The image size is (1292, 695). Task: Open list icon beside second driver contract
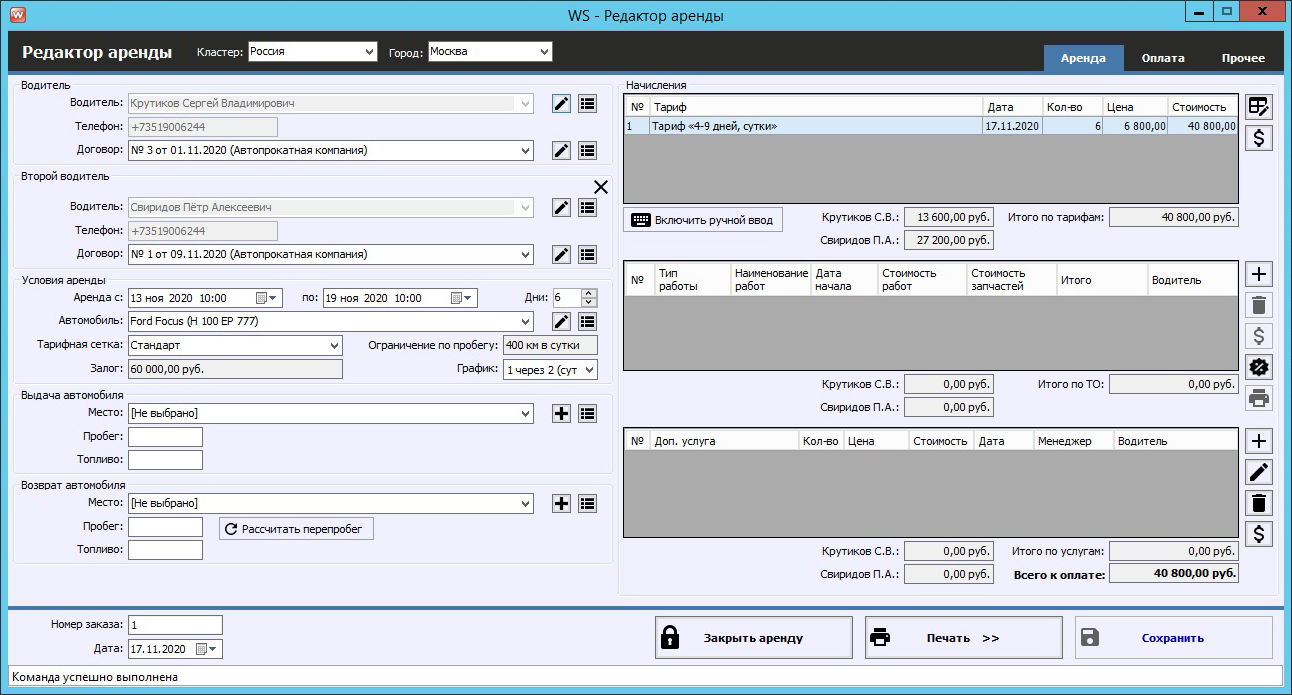coord(588,255)
